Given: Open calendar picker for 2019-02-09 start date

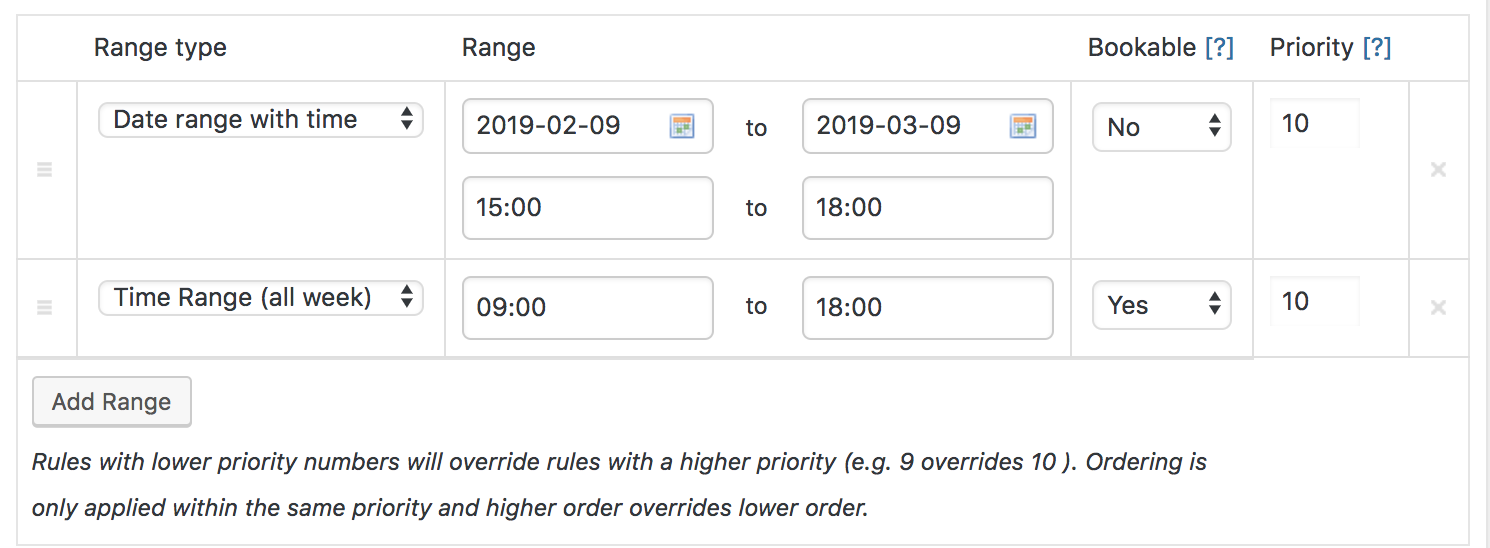Looking at the screenshot, I should [682, 126].
